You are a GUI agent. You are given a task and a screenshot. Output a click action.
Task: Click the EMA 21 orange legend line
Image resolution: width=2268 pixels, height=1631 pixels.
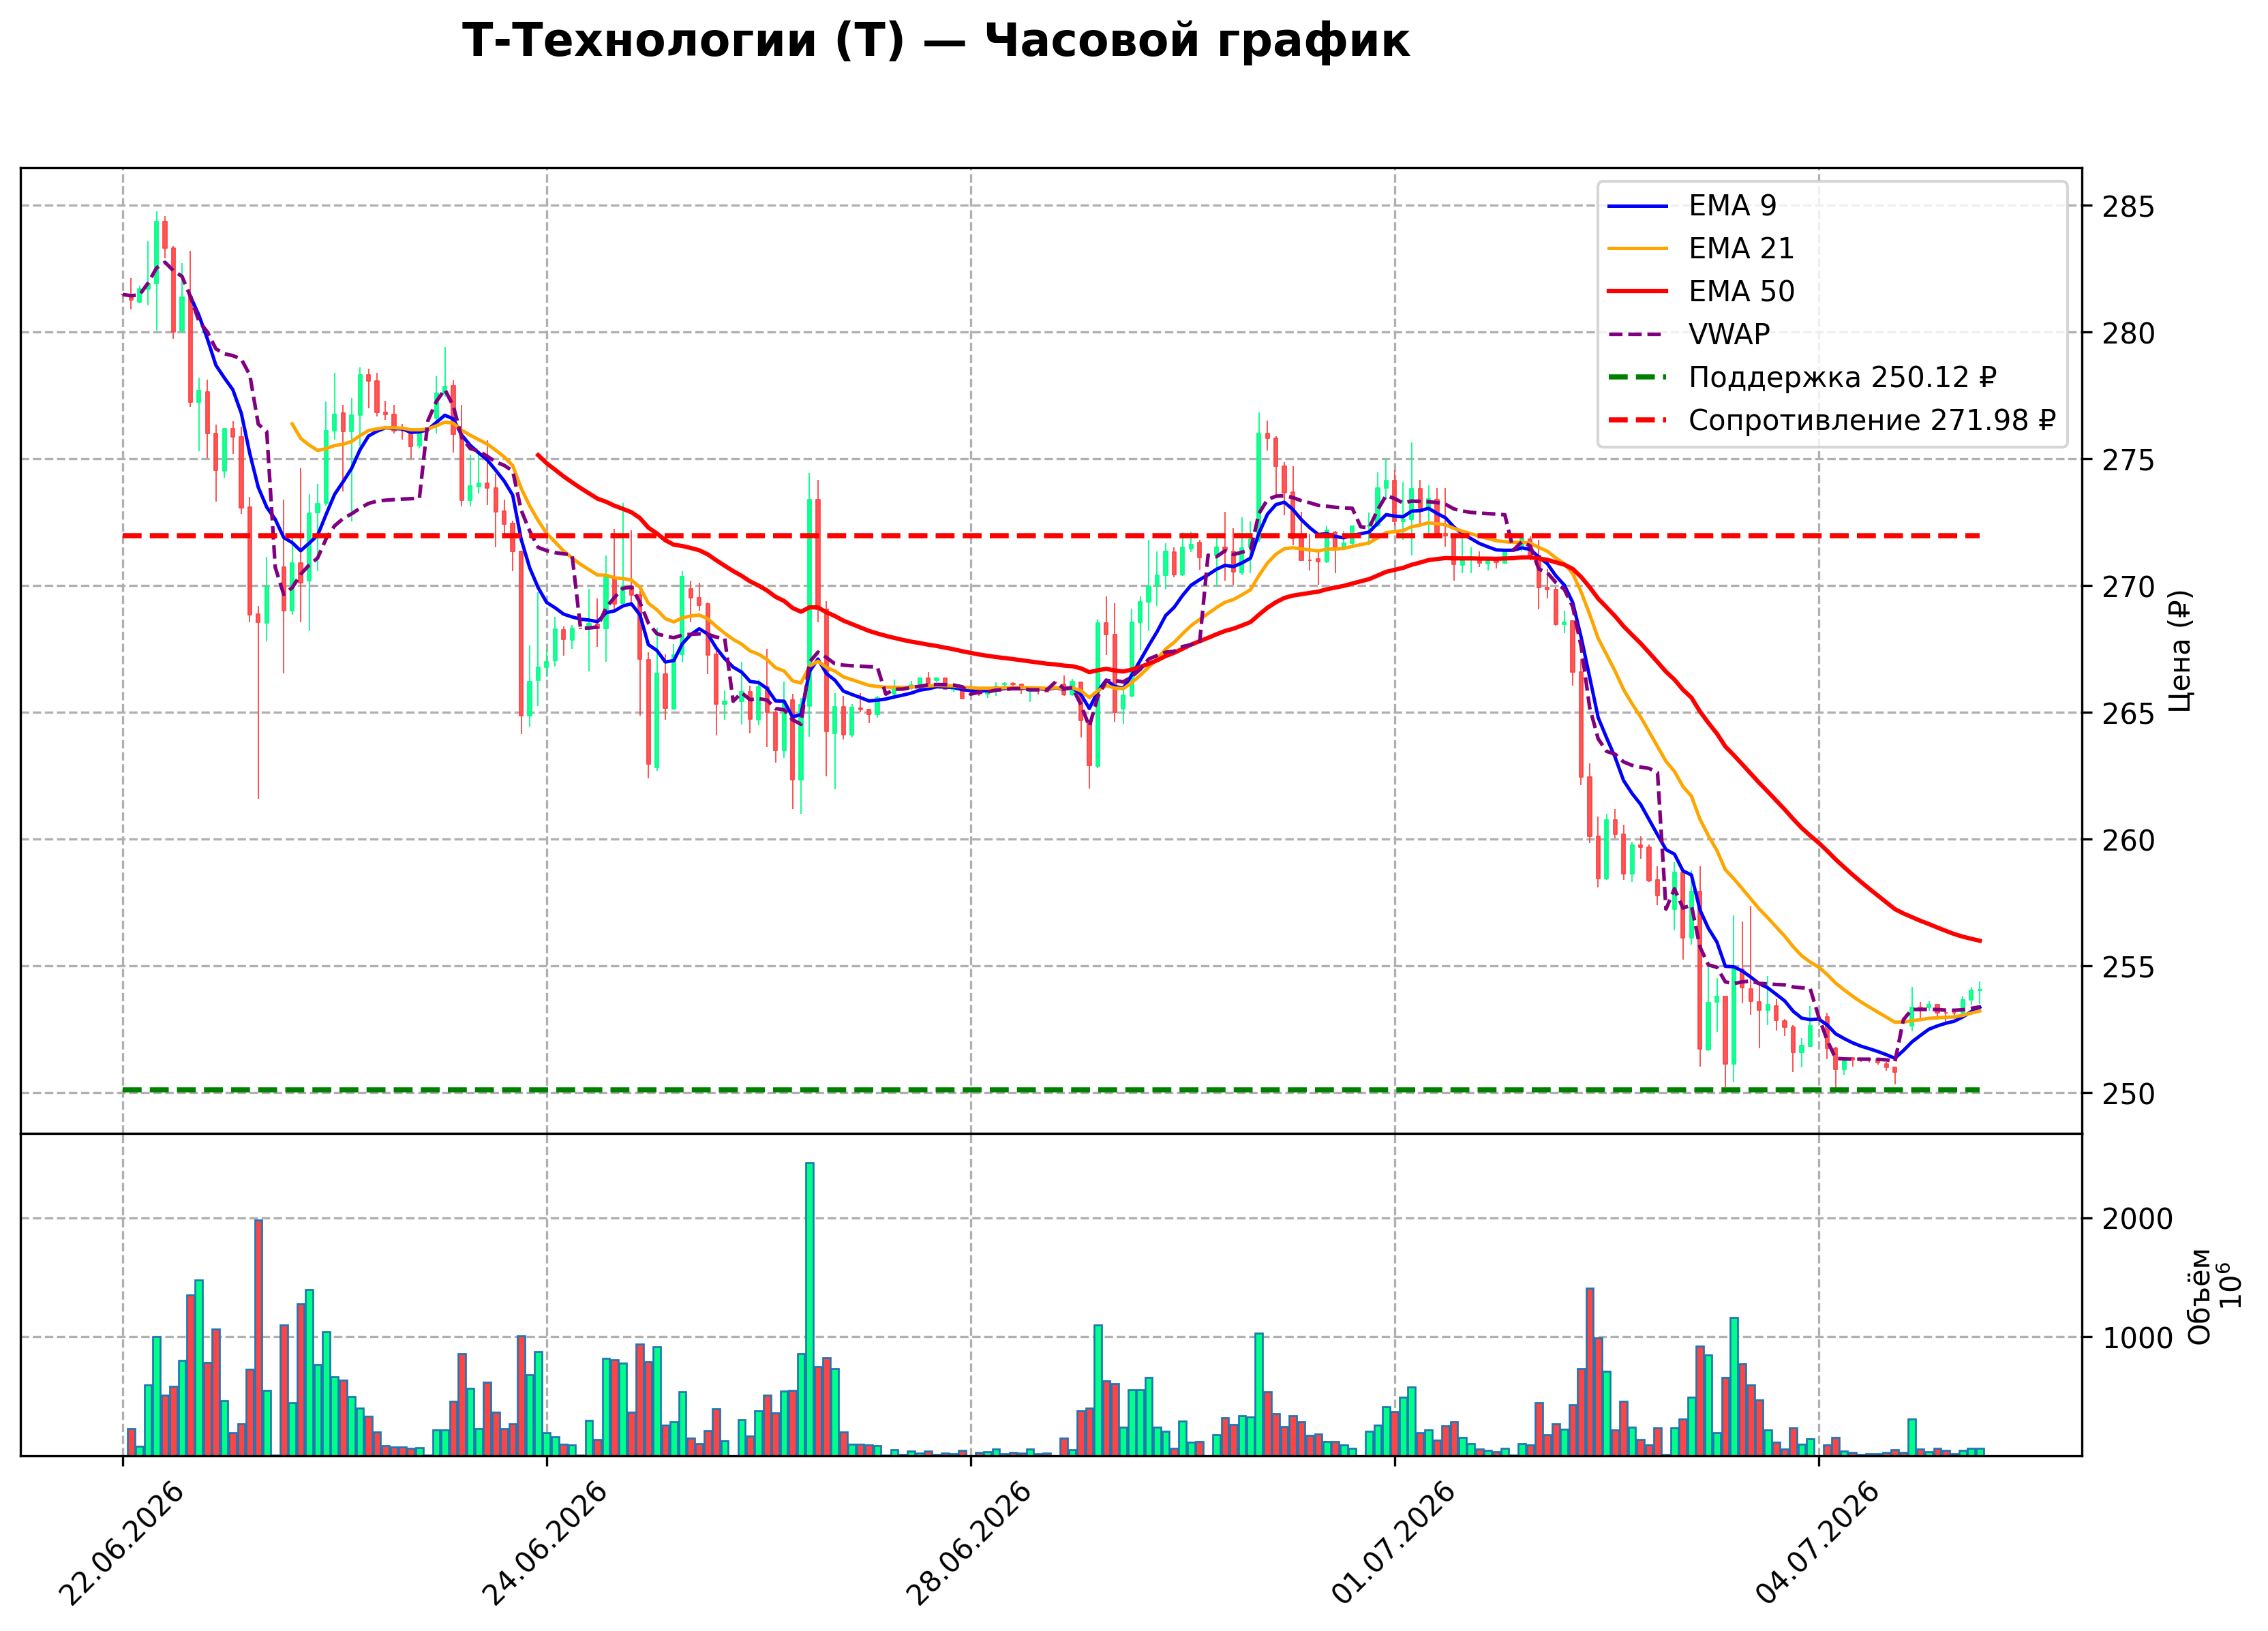click(x=1637, y=249)
